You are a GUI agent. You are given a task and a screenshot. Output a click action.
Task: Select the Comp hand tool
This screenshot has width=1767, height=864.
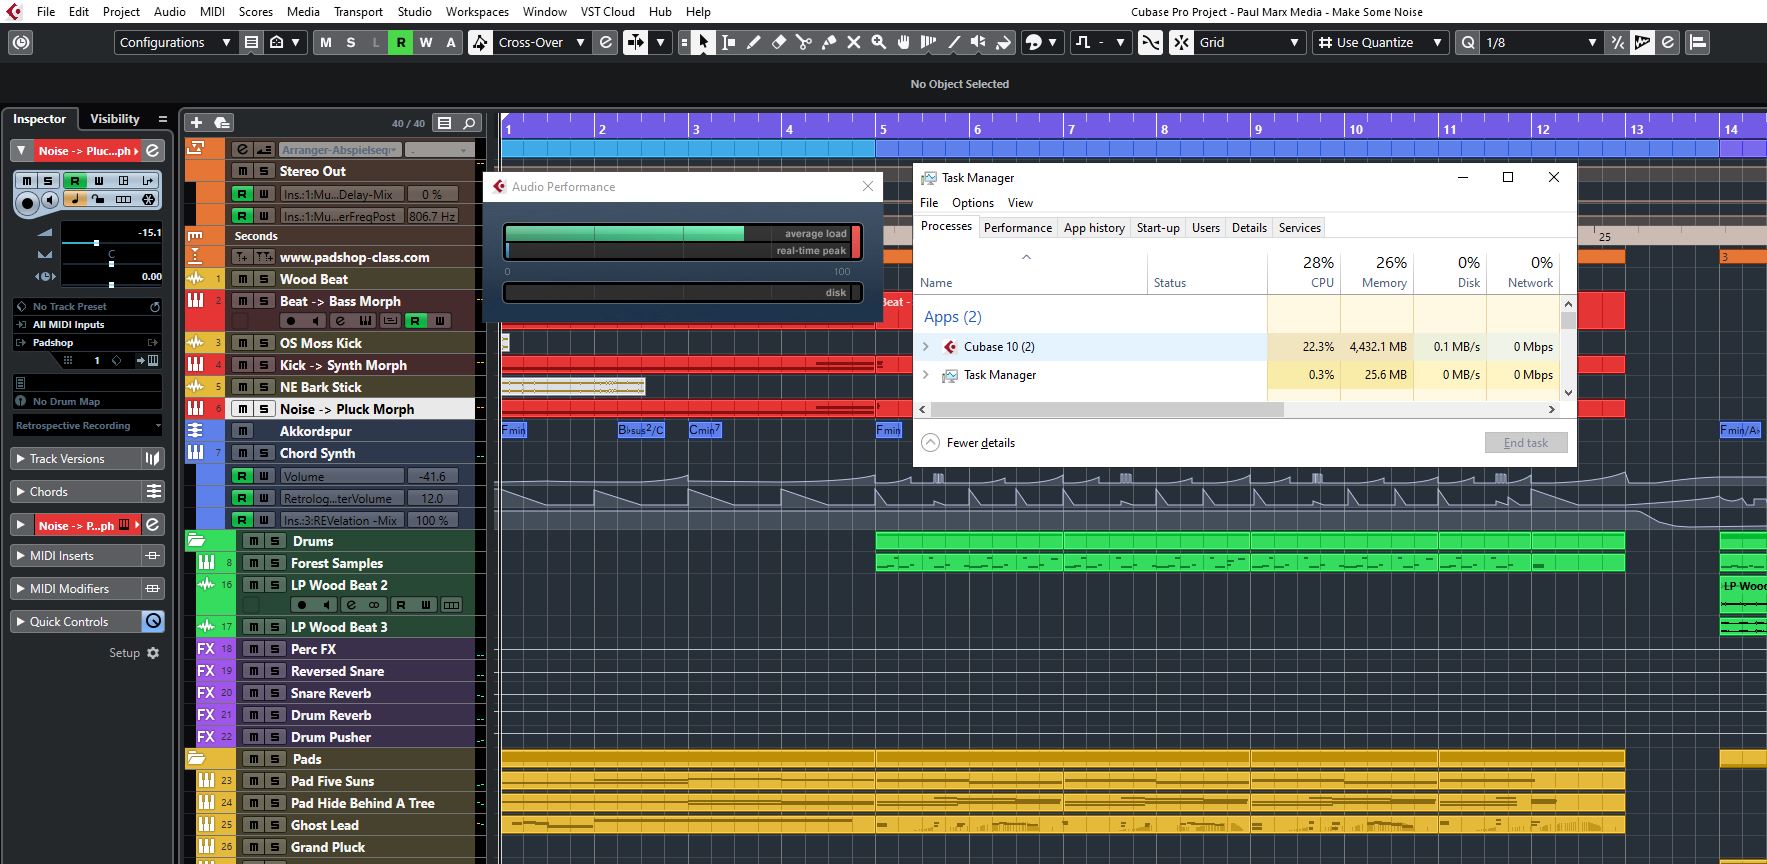pyautogui.click(x=904, y=42)
